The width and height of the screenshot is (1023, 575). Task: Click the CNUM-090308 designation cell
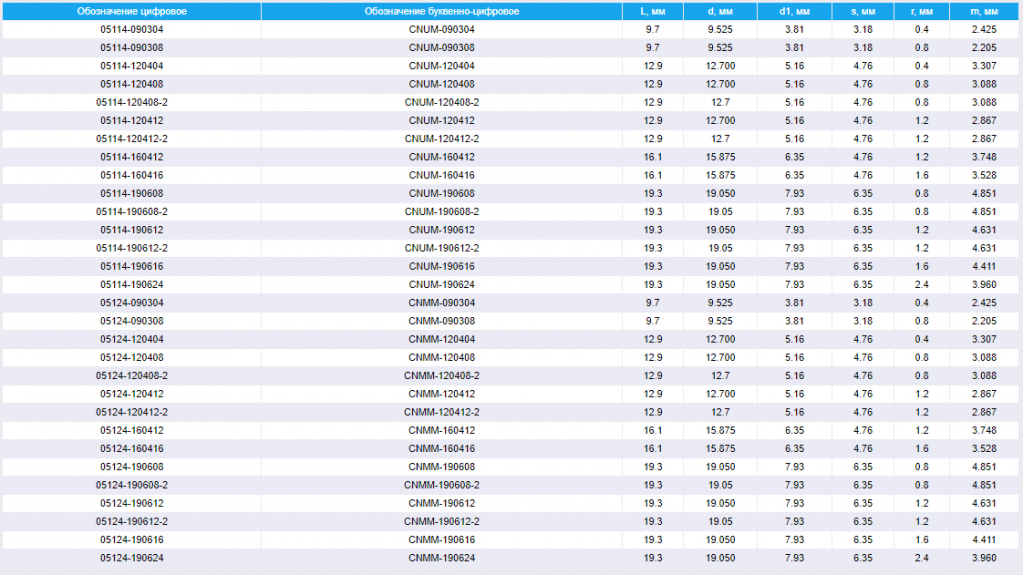click(x=442, y=48)
